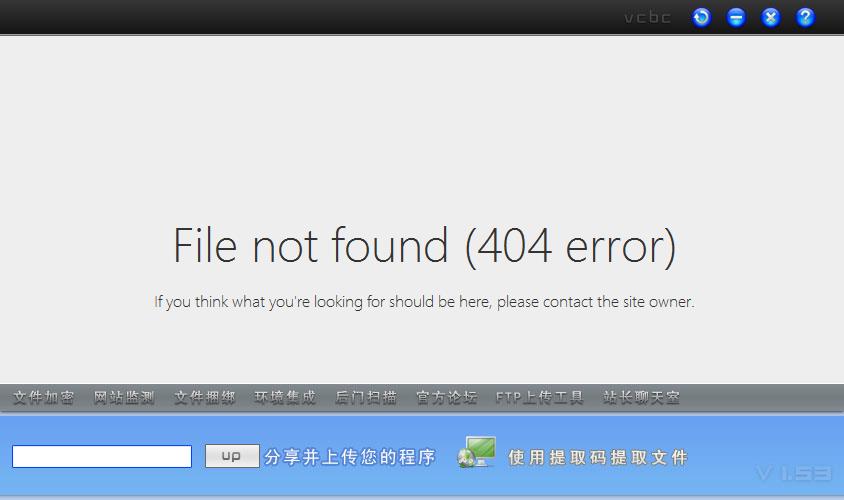
Task: Click the vcbc title text
Action: point(648,18)
